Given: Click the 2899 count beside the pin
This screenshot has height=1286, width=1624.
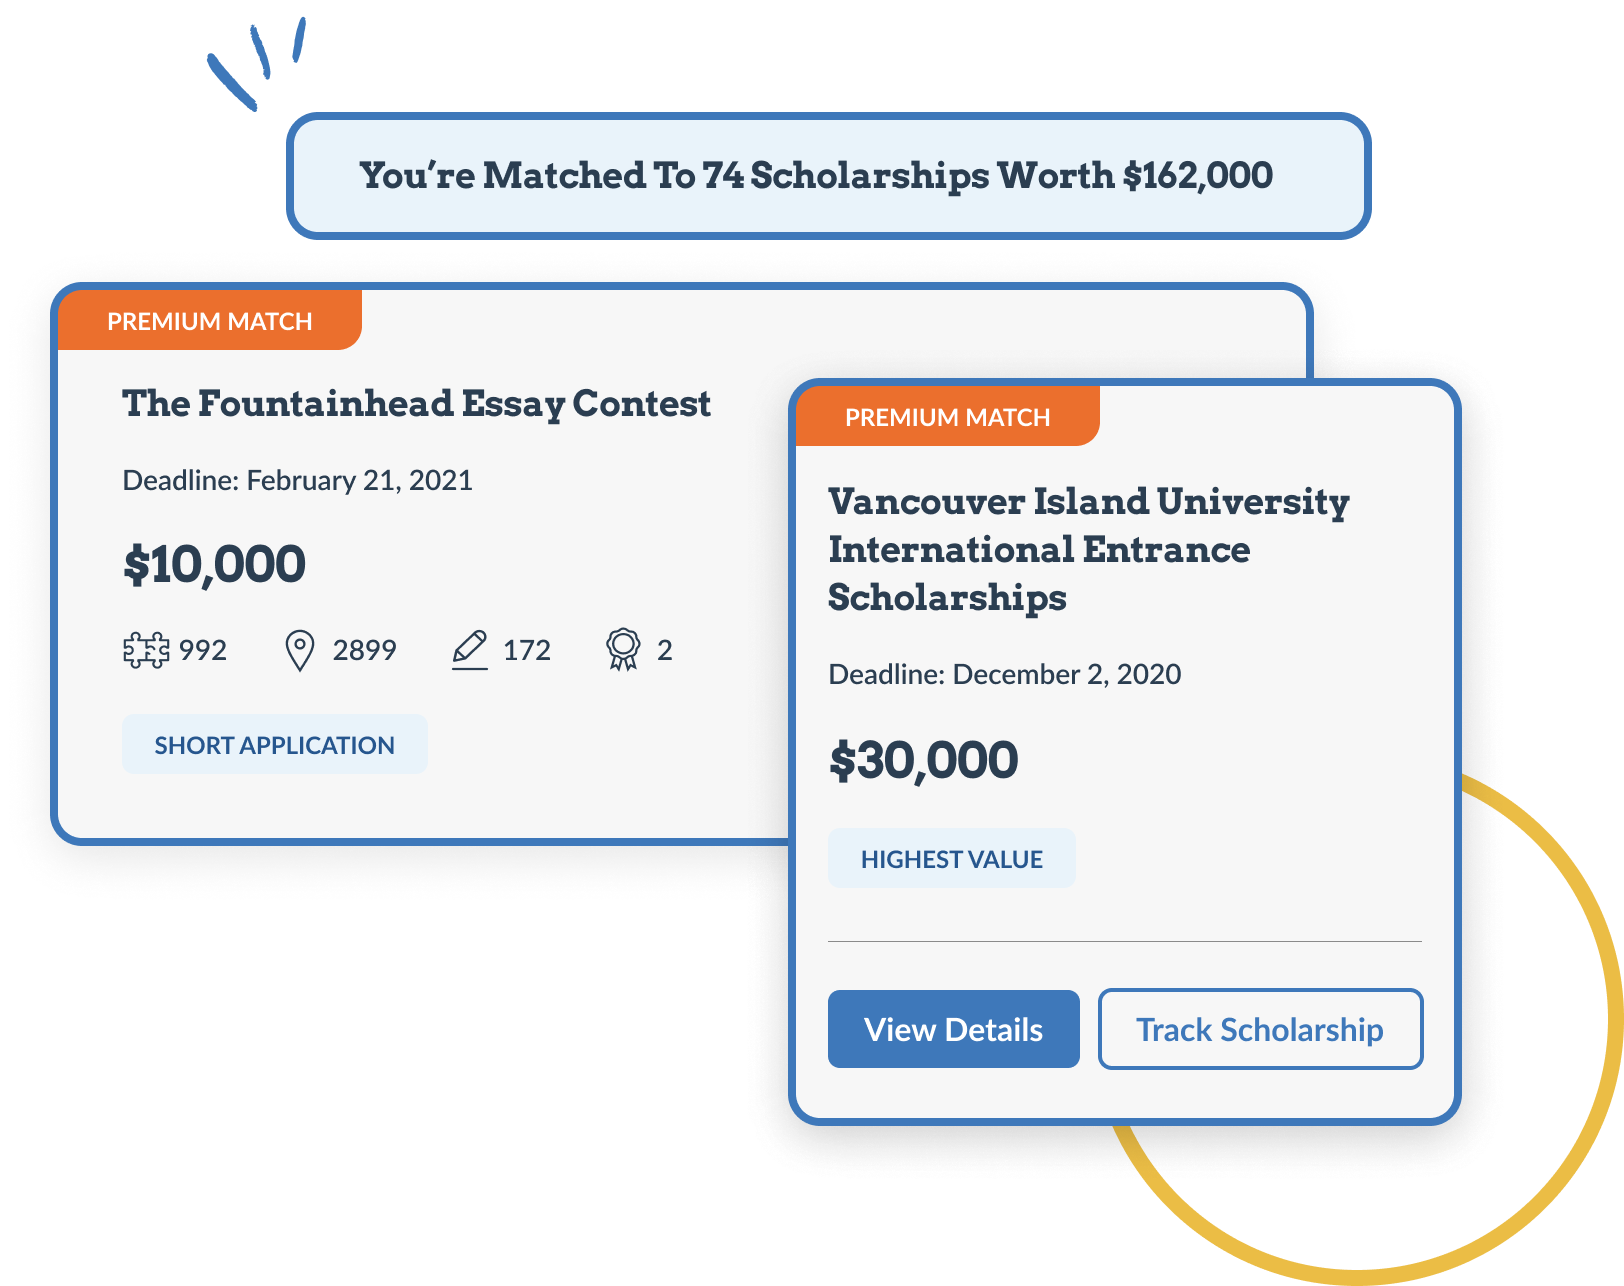Looking at the screenshot, I should click(364, 651).
